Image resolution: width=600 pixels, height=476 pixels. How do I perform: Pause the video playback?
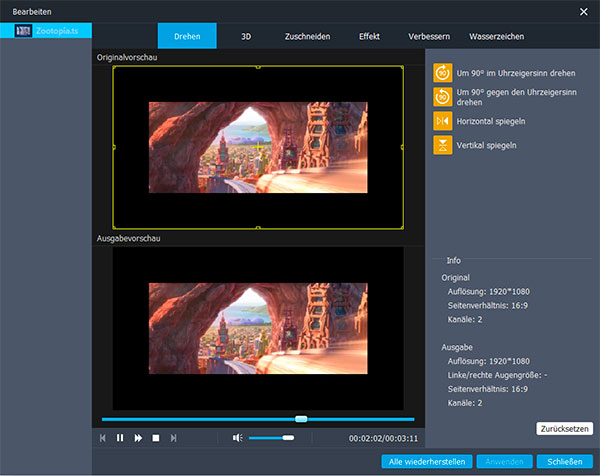tap(120, 438)
